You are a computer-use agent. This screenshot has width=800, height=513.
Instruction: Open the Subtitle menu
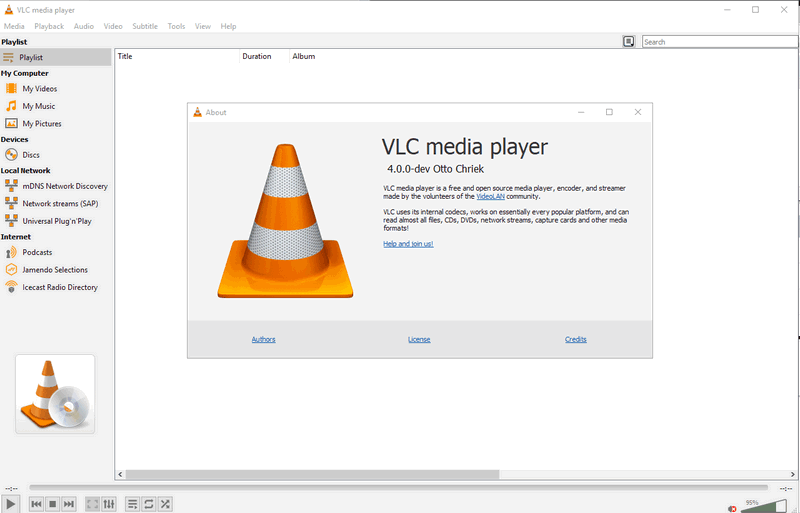[x=145, y=26]
